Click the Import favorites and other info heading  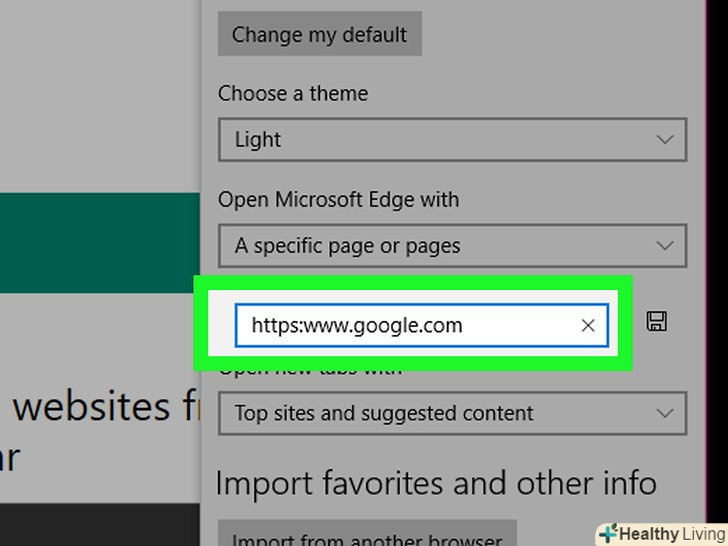pos(436,484)
